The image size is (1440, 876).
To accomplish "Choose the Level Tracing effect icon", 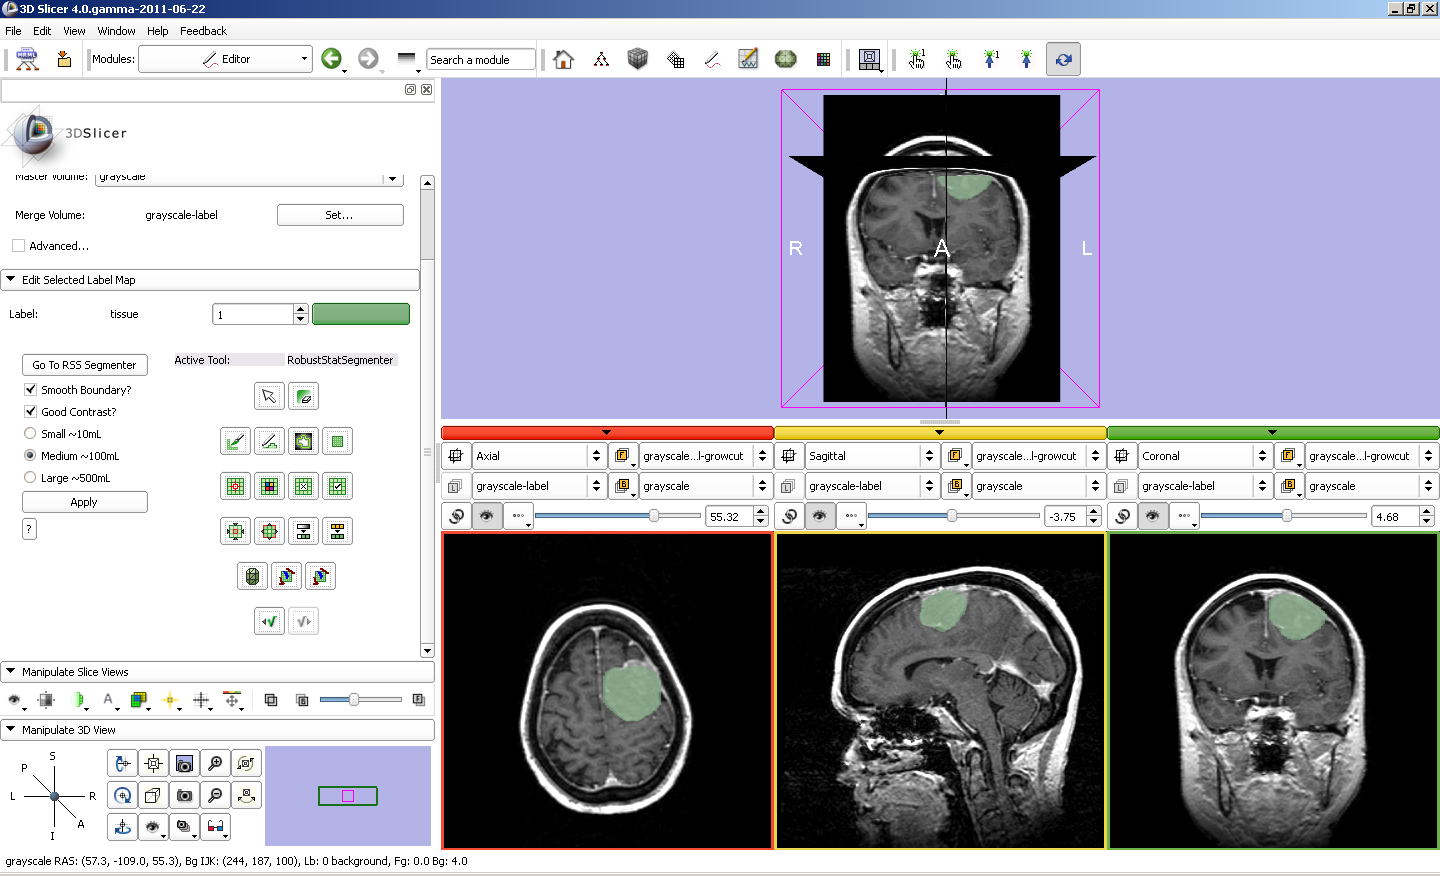I will (303, 441).
